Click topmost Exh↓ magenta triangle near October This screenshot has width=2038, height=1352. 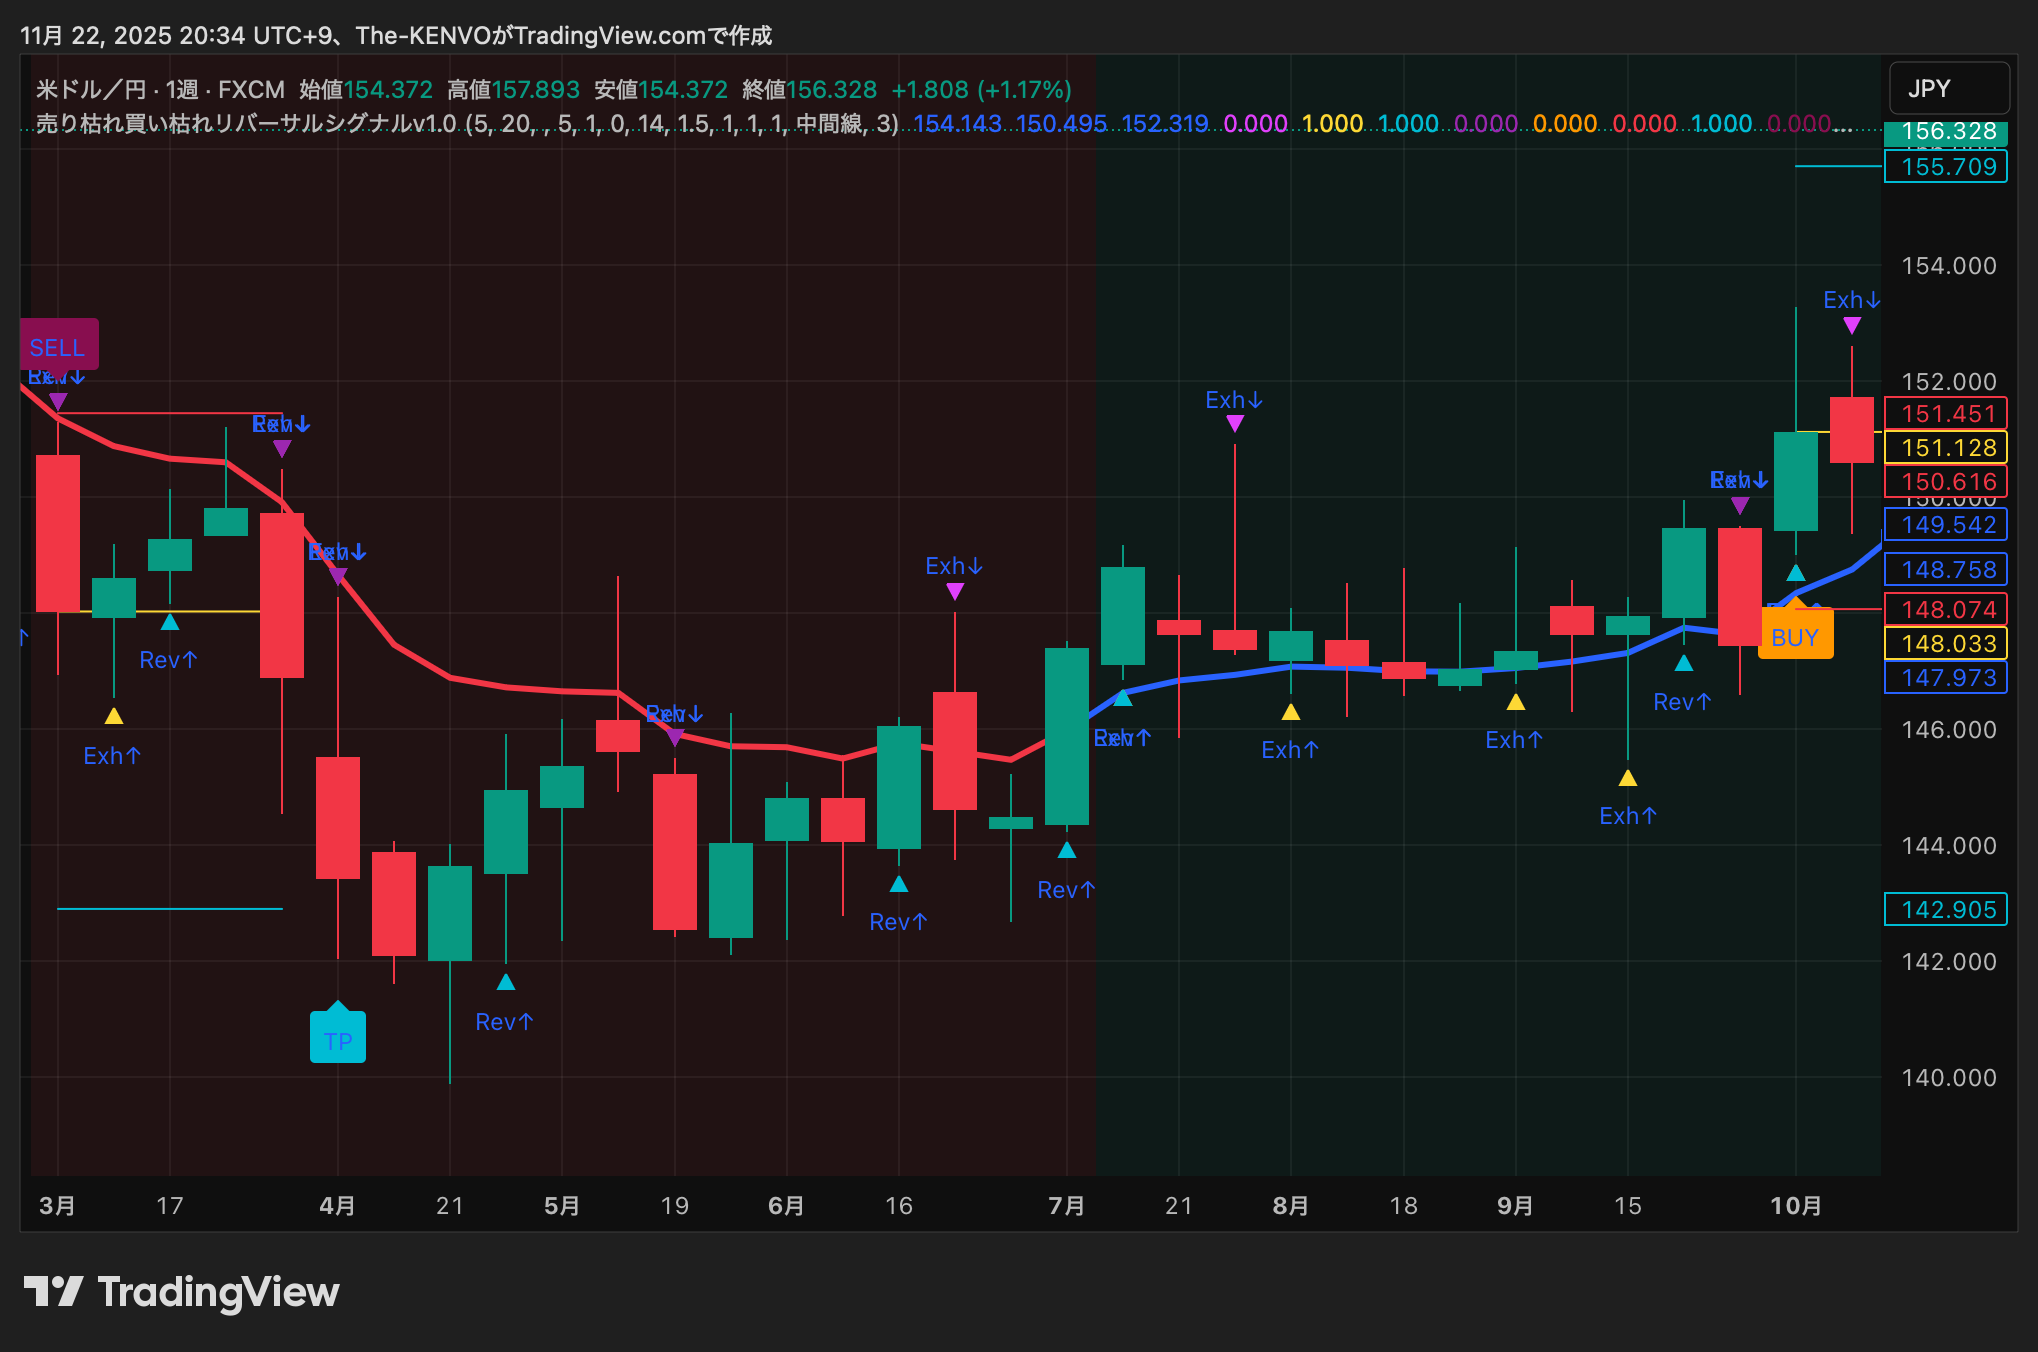(1851, 326)
